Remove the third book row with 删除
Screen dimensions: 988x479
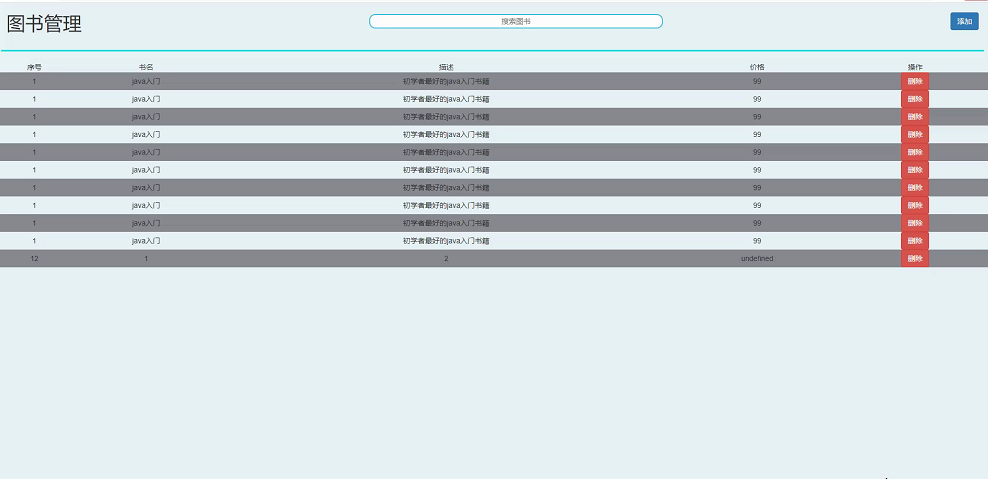(x=914, y=117)
